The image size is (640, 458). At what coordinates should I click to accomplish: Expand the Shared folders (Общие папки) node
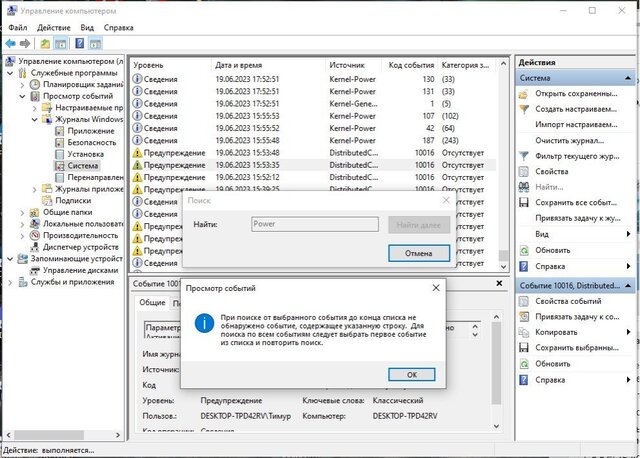(22, 212)
